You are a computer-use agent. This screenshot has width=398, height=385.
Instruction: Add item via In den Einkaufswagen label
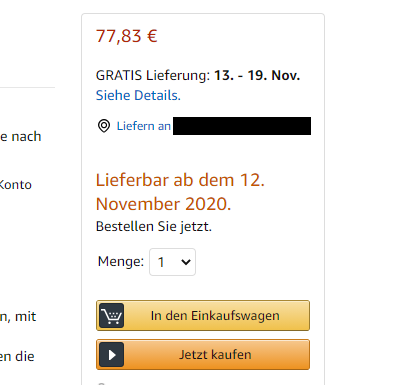[215, 316]
